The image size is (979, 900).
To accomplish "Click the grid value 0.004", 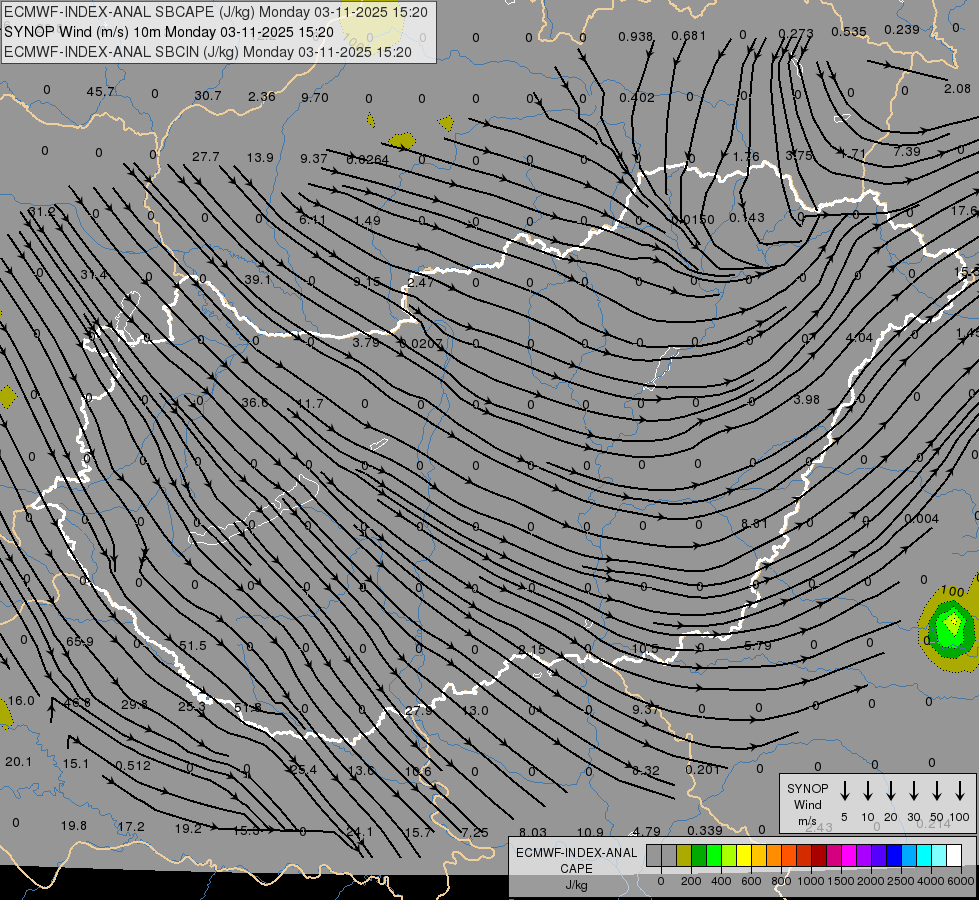I will pos(921,518).
